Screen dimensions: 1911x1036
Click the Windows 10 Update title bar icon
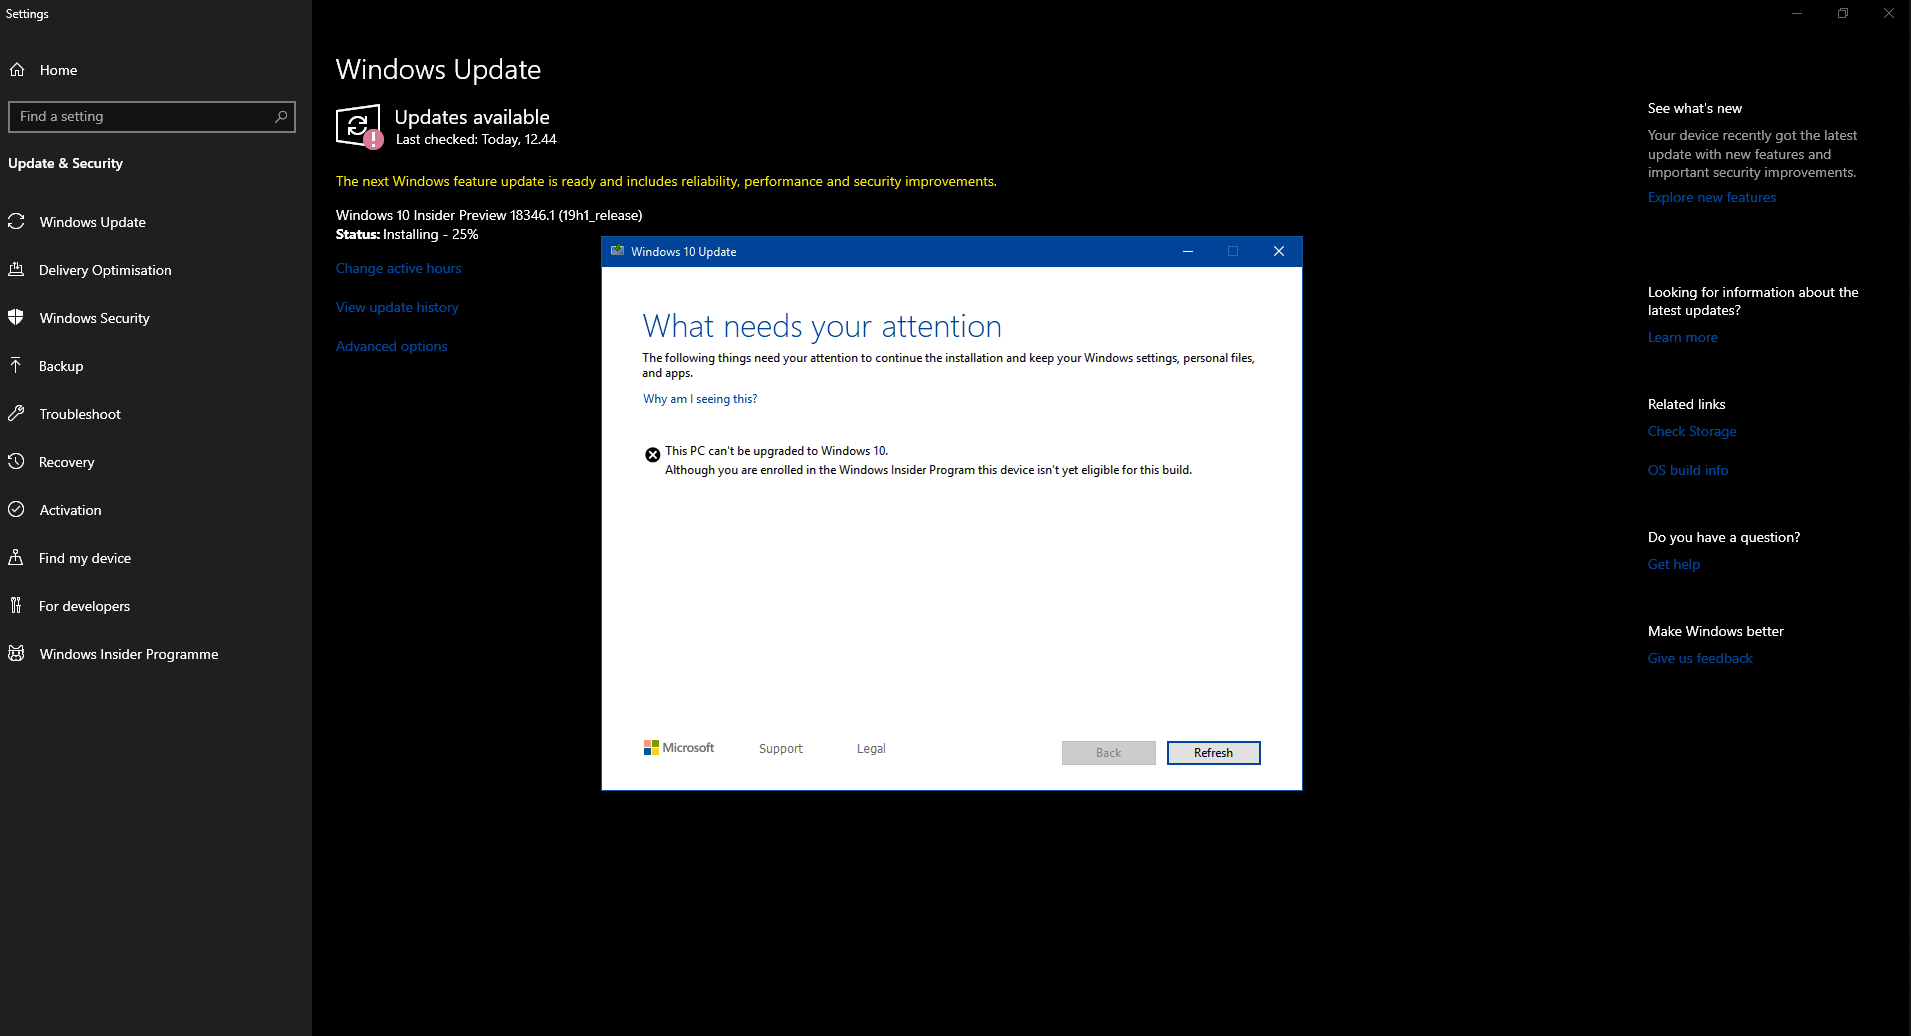[617, 251]
